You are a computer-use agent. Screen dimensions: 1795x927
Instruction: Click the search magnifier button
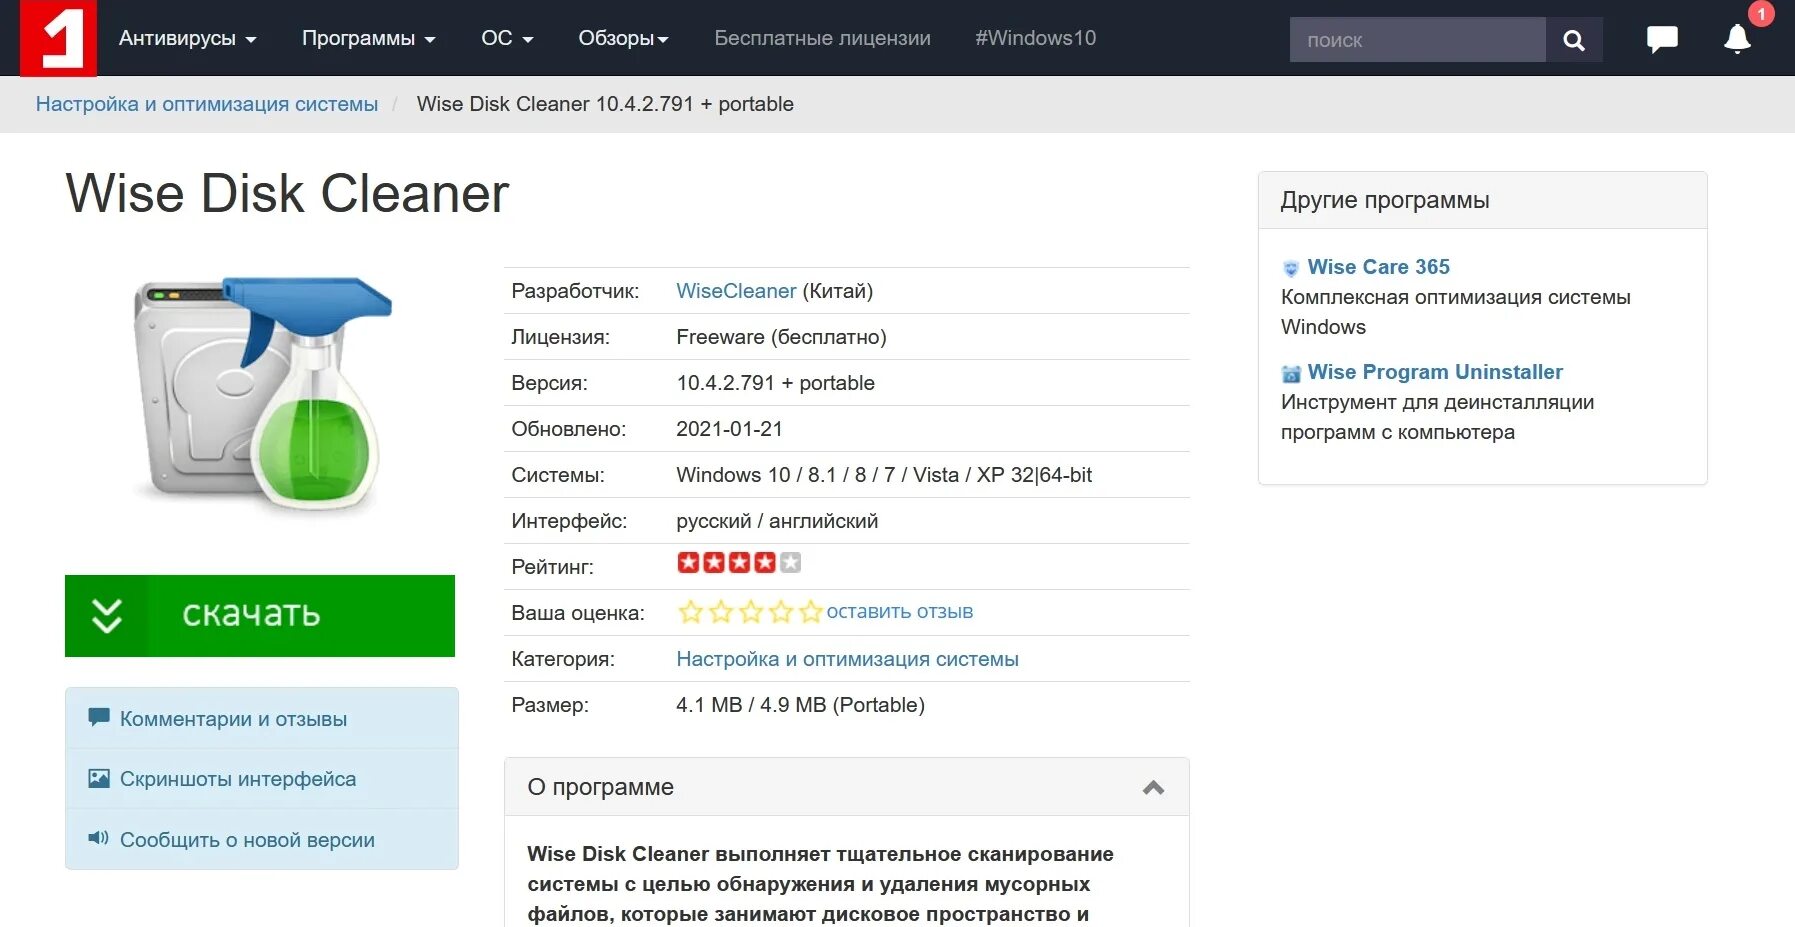coord(1573,40)
